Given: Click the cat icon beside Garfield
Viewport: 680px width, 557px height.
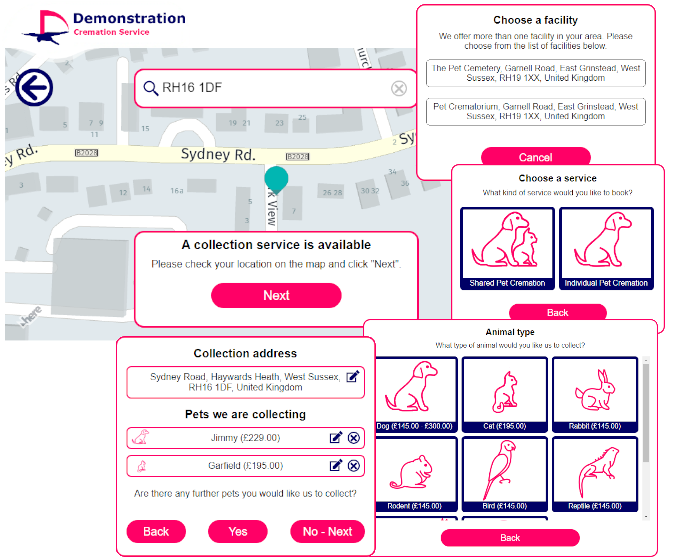Looking at the screenshot, I should point(141,466).
